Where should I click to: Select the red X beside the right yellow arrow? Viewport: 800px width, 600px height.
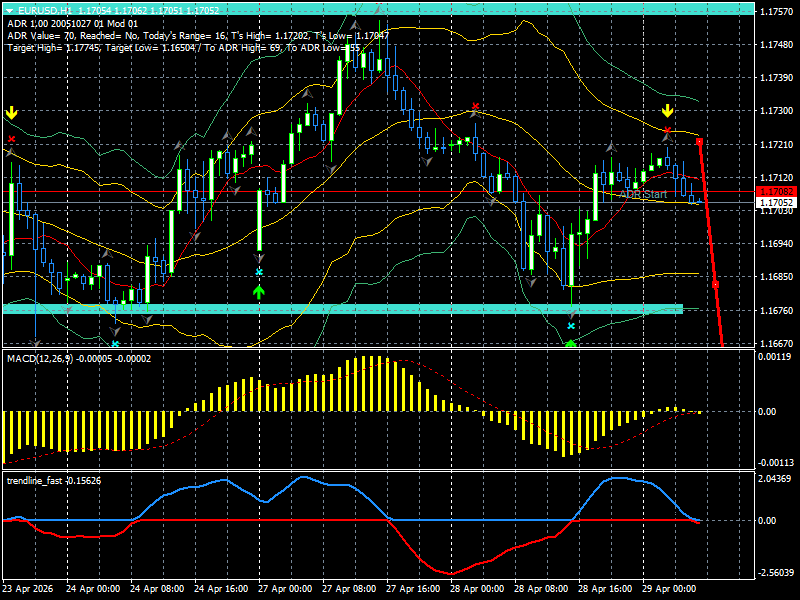point(668,130)
